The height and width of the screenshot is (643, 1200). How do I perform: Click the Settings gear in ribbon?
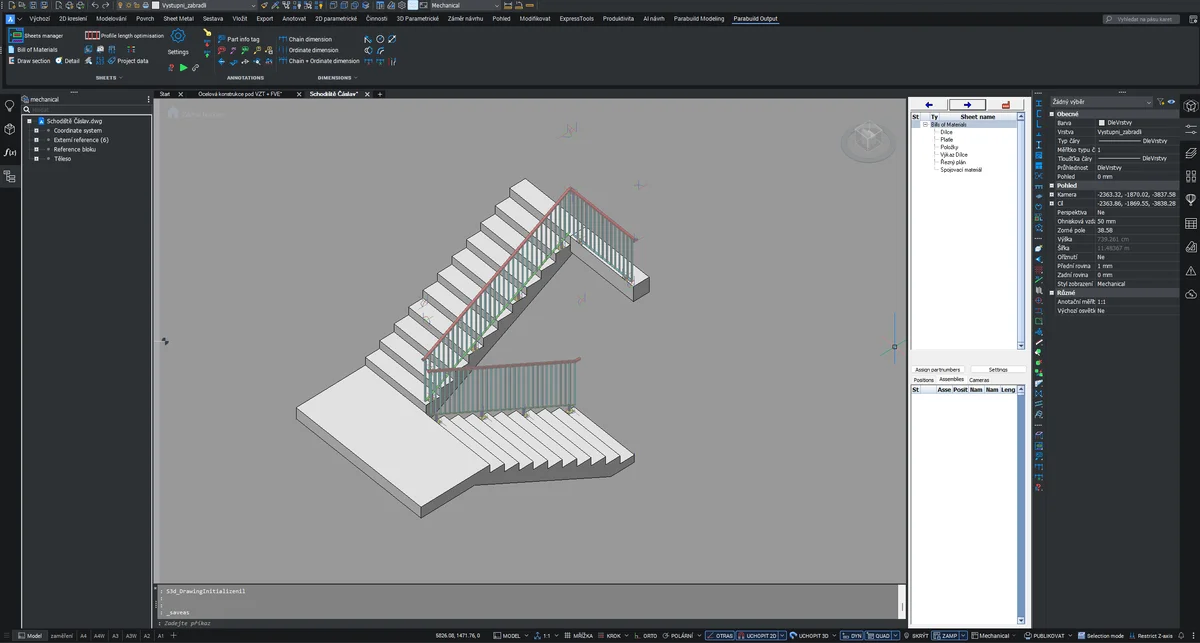pos(178,37)
